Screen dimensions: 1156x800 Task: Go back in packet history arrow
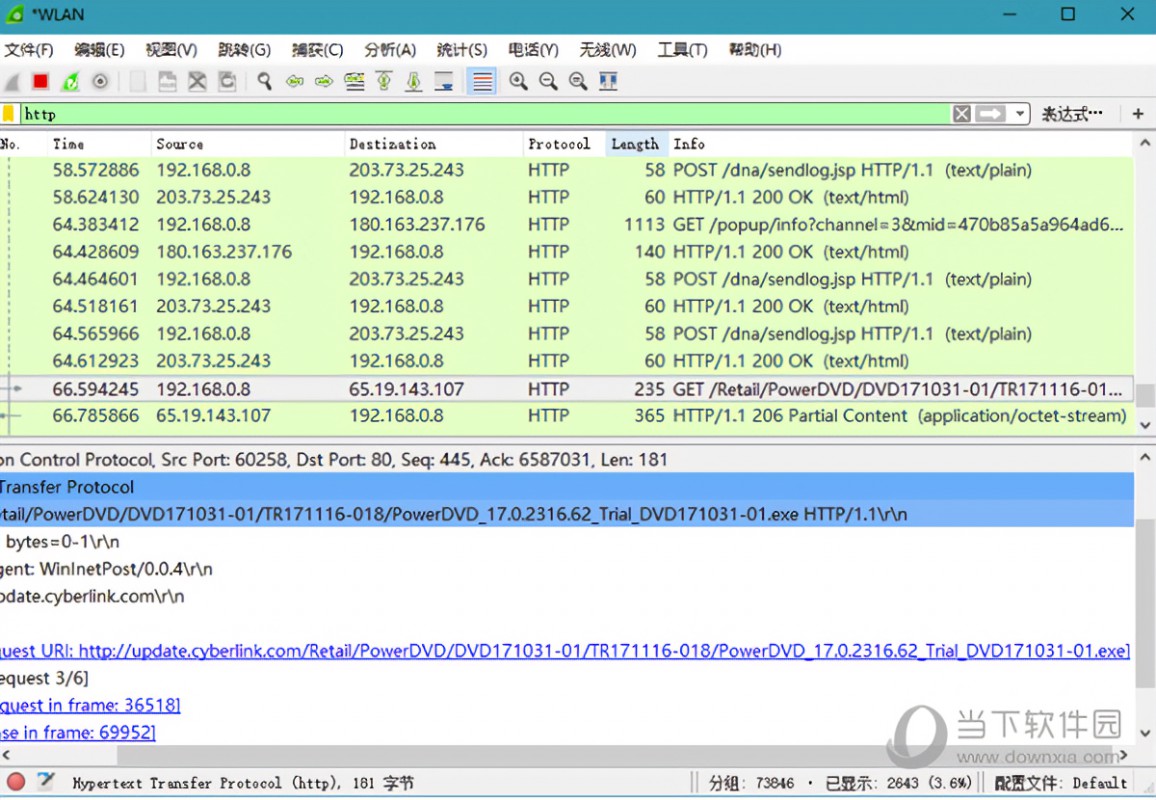click(x=295, y=82)
